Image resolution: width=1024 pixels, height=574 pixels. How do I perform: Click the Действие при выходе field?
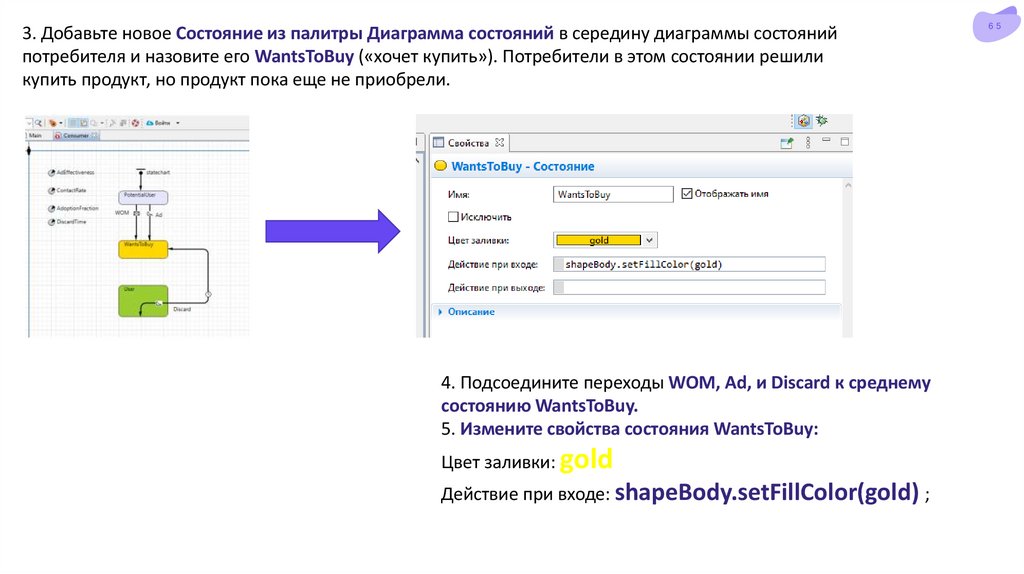[689, 287]
